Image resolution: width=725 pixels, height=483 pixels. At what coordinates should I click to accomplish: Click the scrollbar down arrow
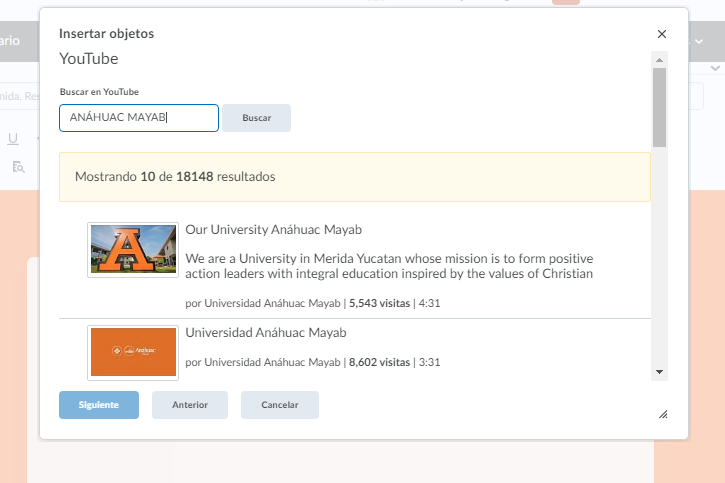[x=659, y=371]
